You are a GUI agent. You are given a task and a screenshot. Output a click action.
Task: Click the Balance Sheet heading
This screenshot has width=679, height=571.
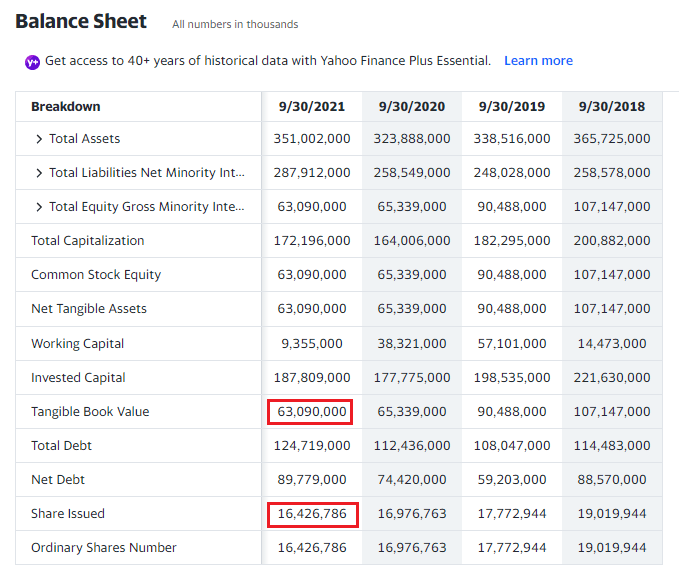81,22
